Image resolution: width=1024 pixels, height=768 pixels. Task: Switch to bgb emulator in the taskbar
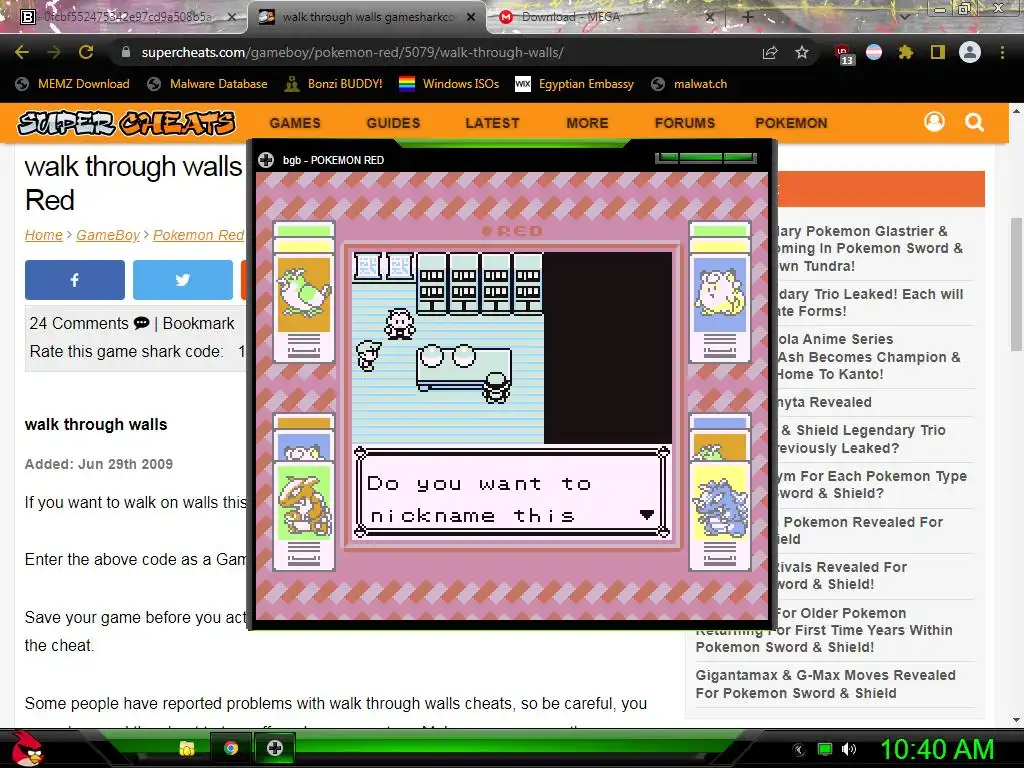(x=275, y=748)
